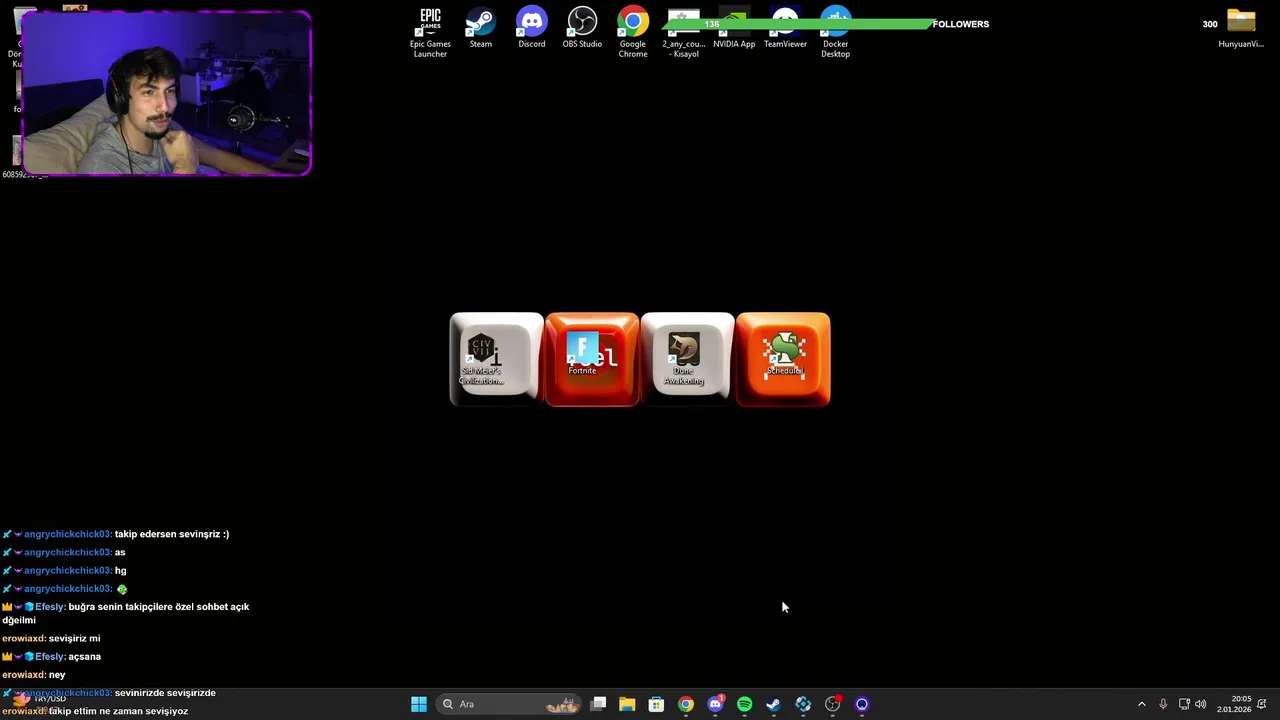Open Task View on the taskbar
The height and width of the screenshot is (720, 1280).
598,704
